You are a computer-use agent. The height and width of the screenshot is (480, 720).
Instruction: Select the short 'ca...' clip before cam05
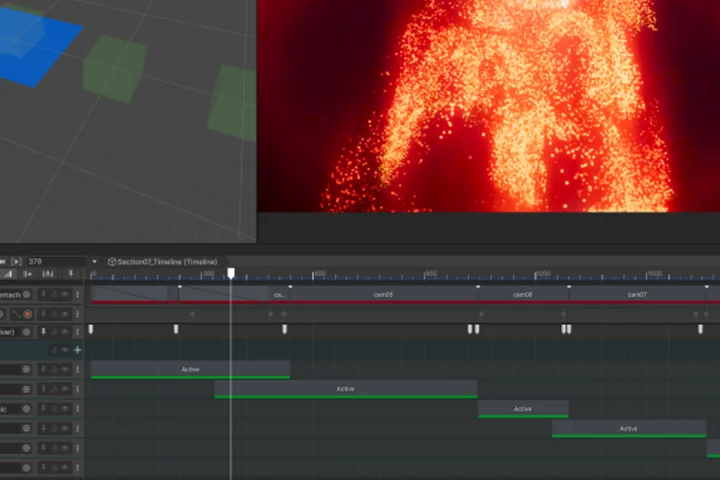click(279, 294)
